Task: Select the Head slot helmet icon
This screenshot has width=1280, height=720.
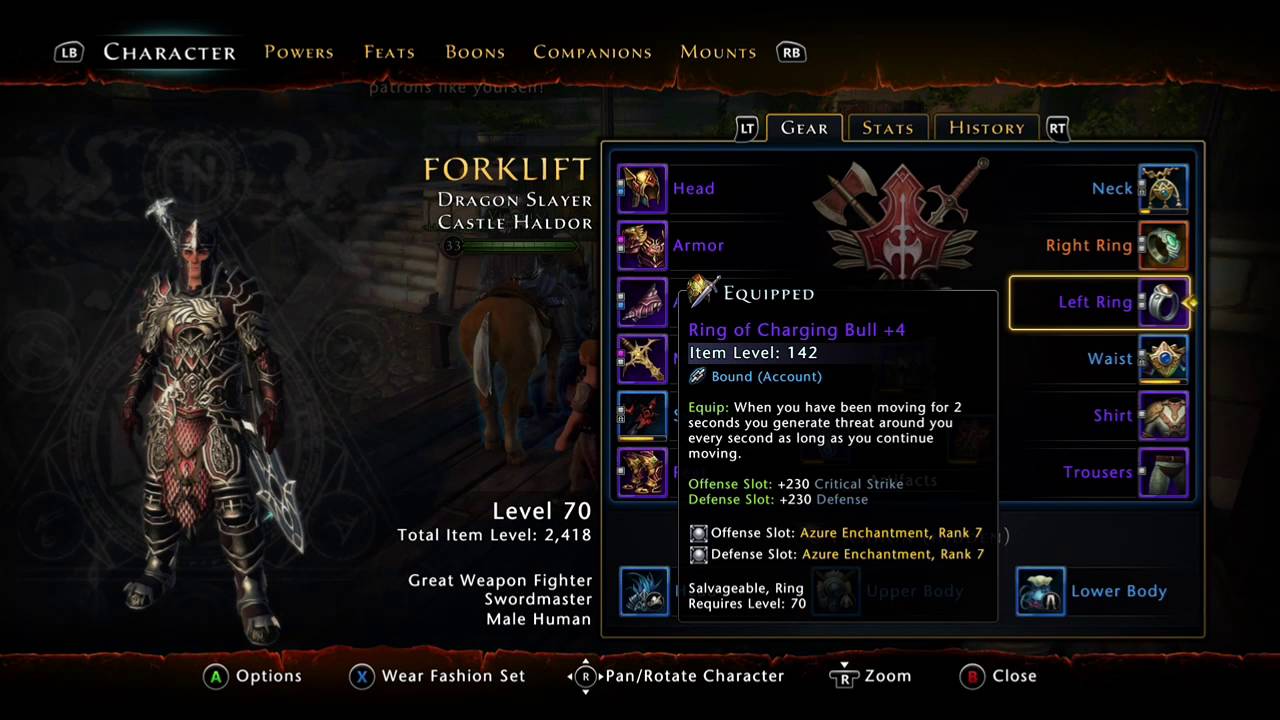Action: [x=642, y=189]
